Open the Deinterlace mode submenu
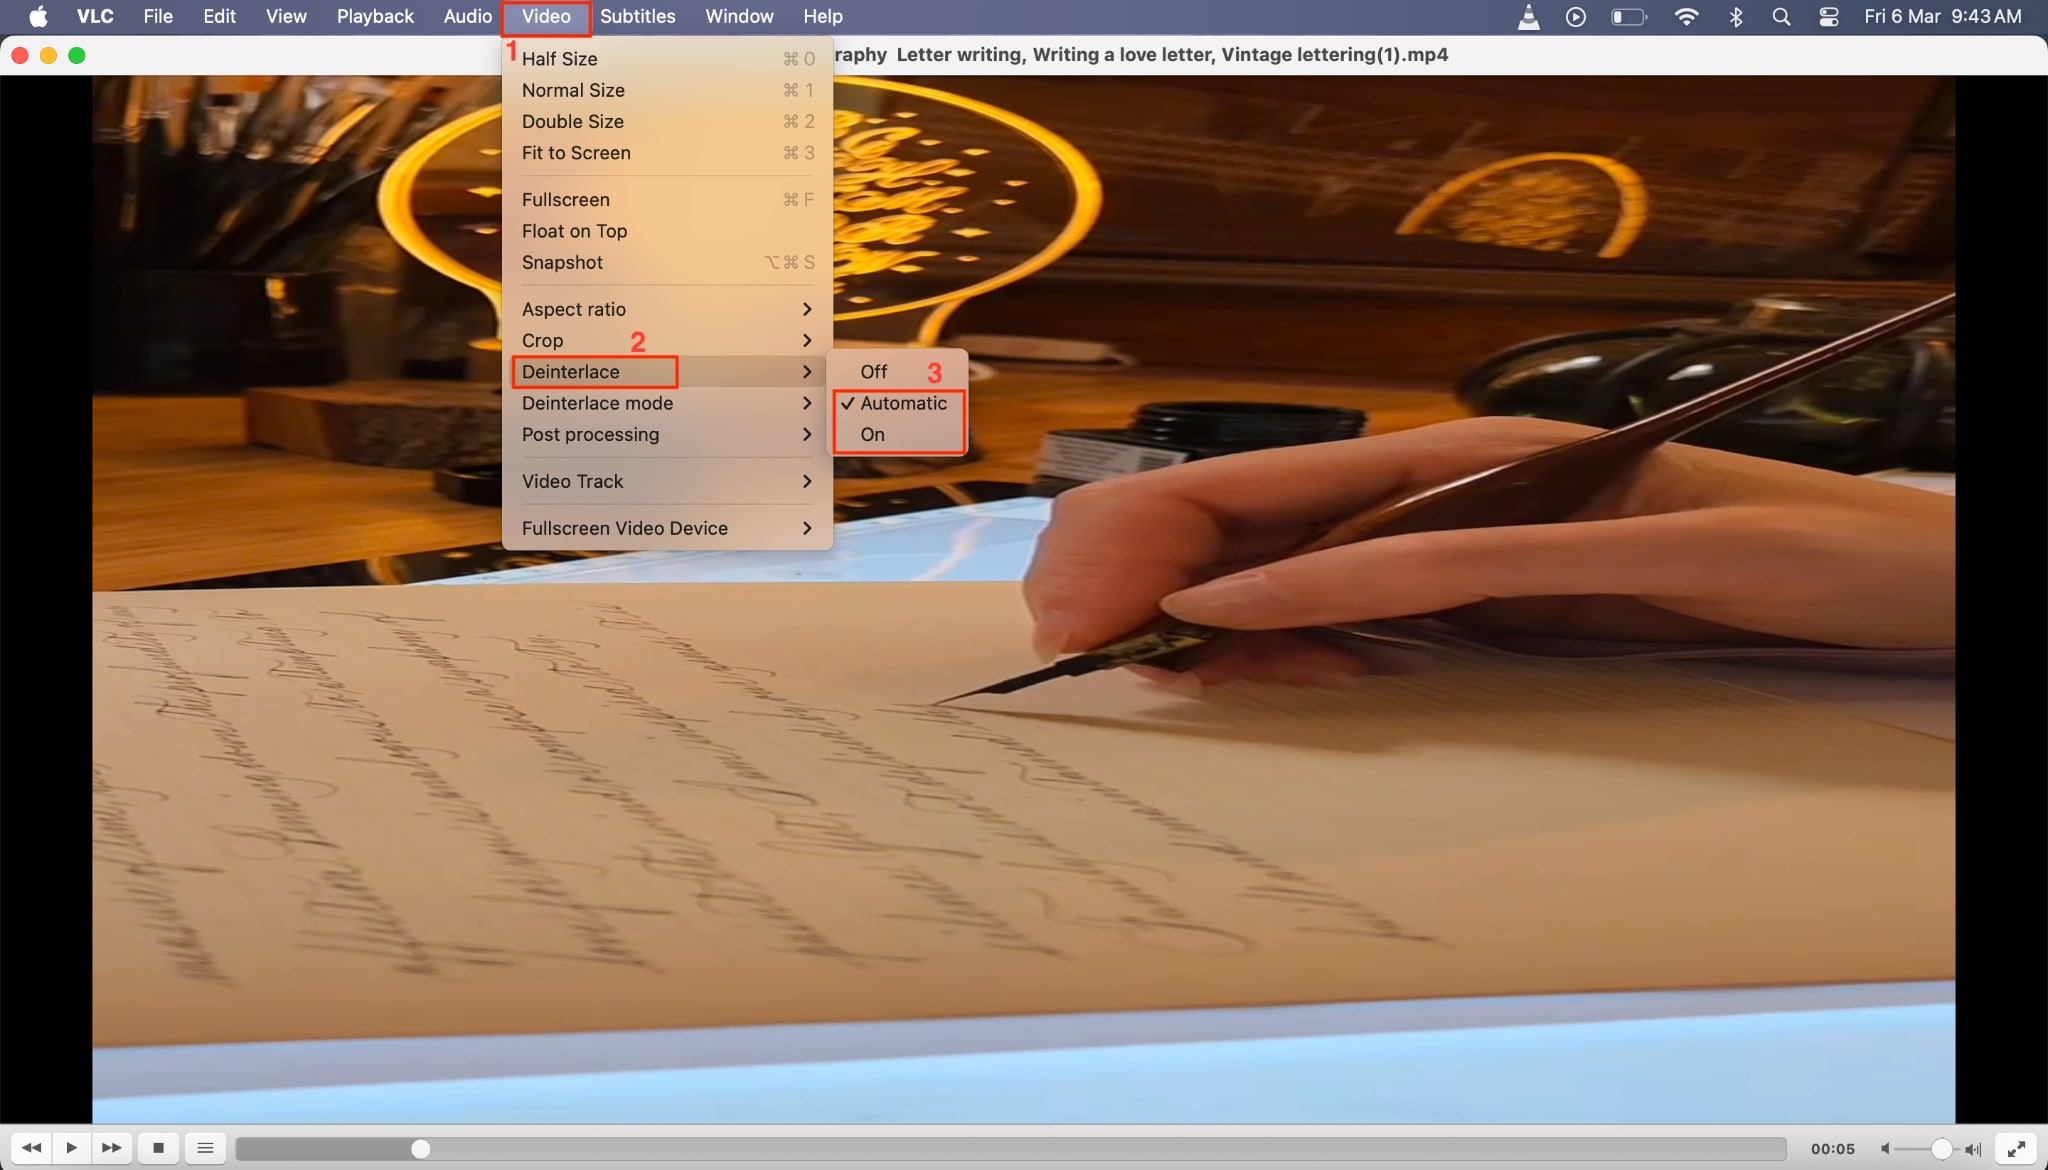 pyautogui.click(x=597, y=403)
